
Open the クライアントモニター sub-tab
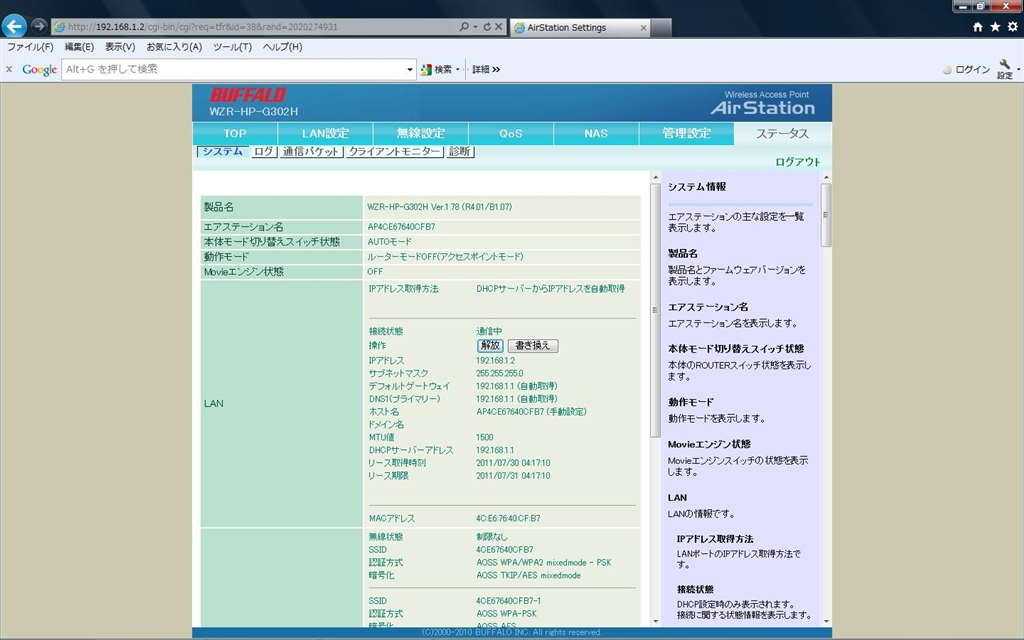[394, 152]
